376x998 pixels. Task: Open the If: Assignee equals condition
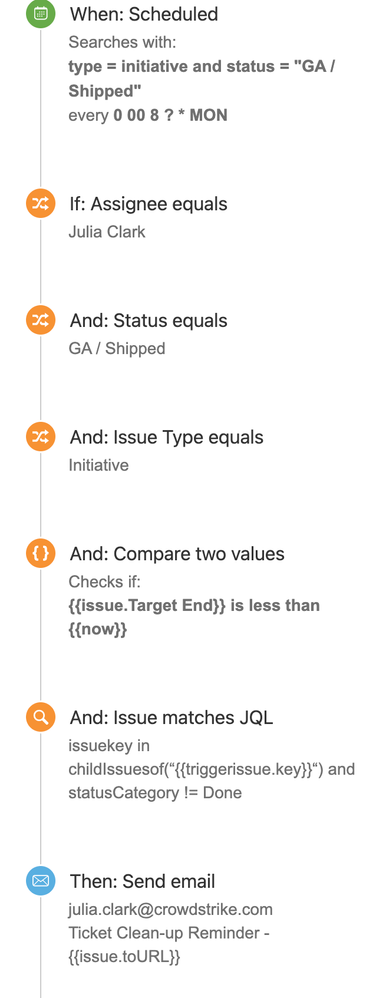[x=148, y=204]
